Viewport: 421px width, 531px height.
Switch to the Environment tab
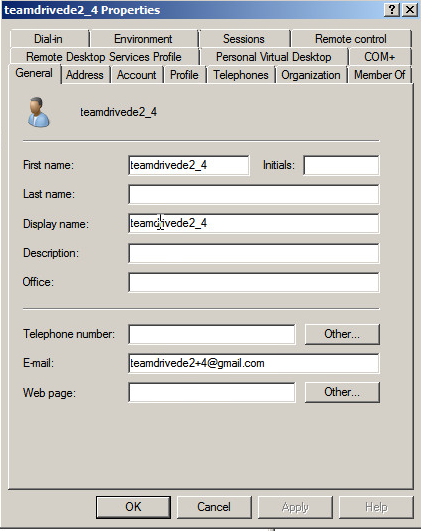[144, 39]
